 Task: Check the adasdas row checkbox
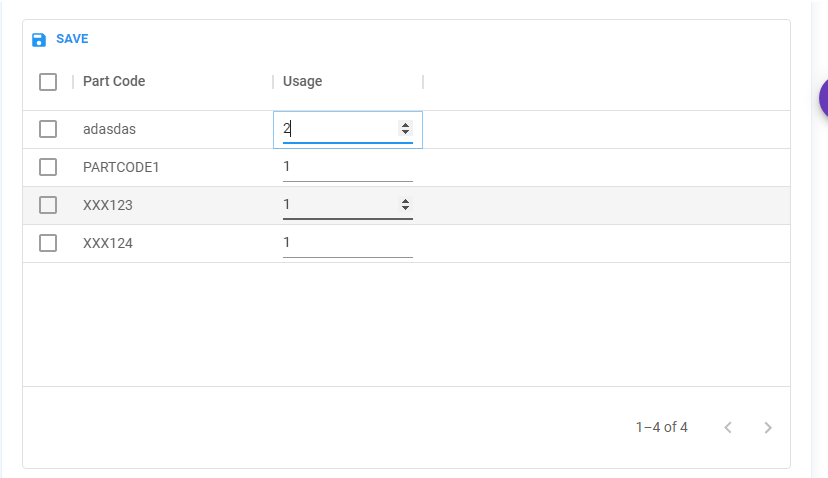tap(48, 129)
